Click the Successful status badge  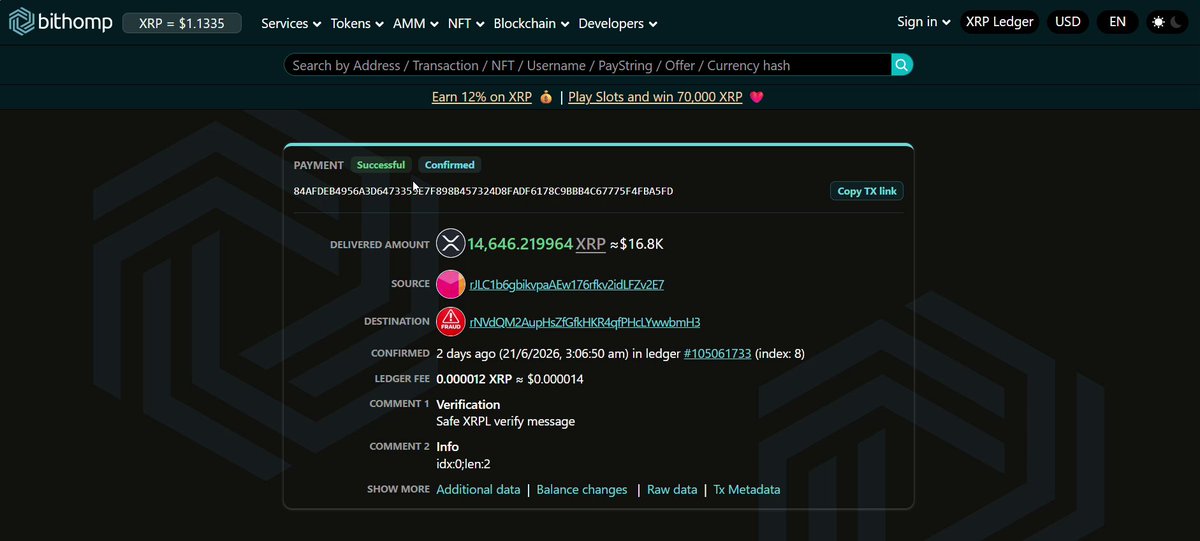pos(381,165)
